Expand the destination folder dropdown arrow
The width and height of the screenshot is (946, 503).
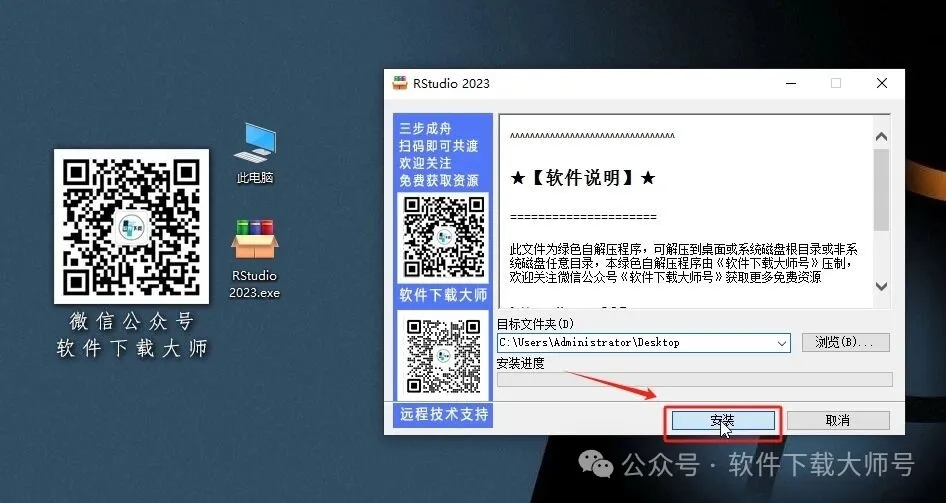click(x=782, y=343)
